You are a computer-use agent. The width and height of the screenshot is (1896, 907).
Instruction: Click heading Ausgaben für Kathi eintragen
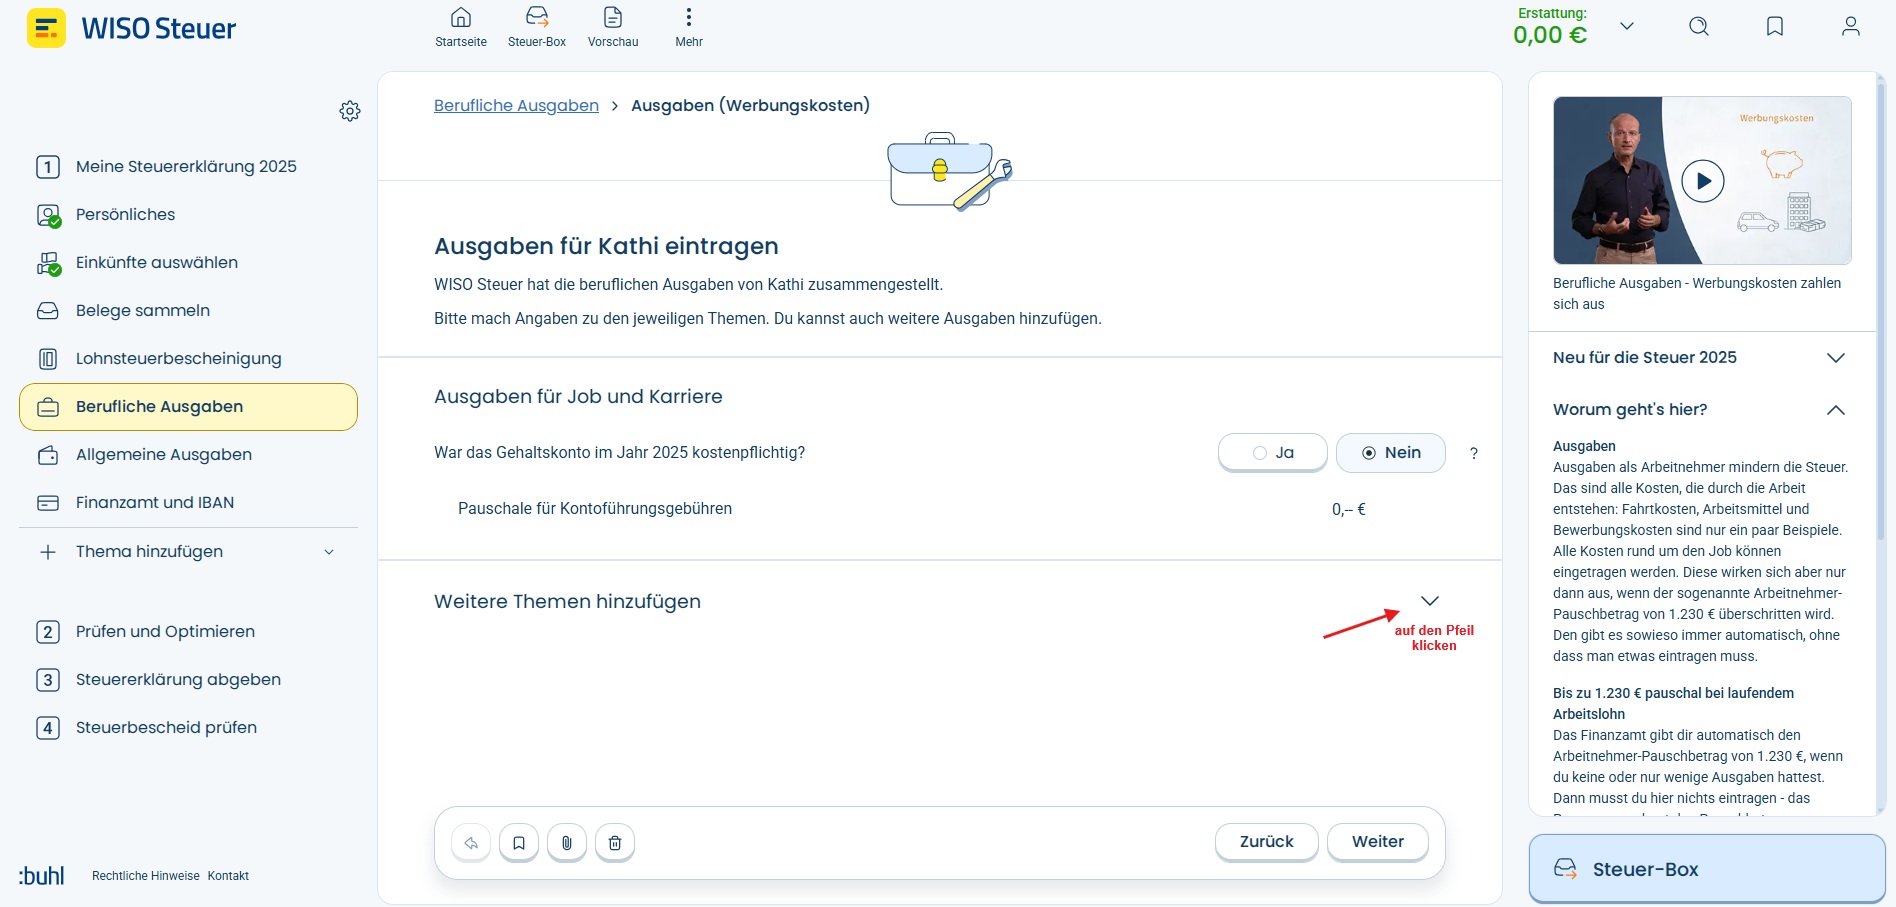[x=606, y=247]
